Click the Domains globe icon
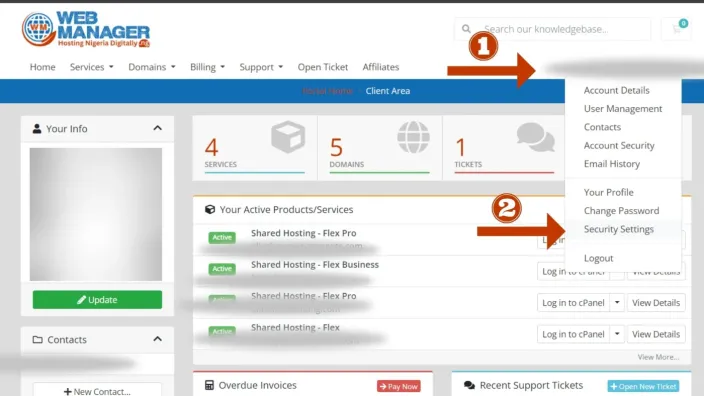Image resolution: width=704 pixels, height=396 pixels. point(414,137)
